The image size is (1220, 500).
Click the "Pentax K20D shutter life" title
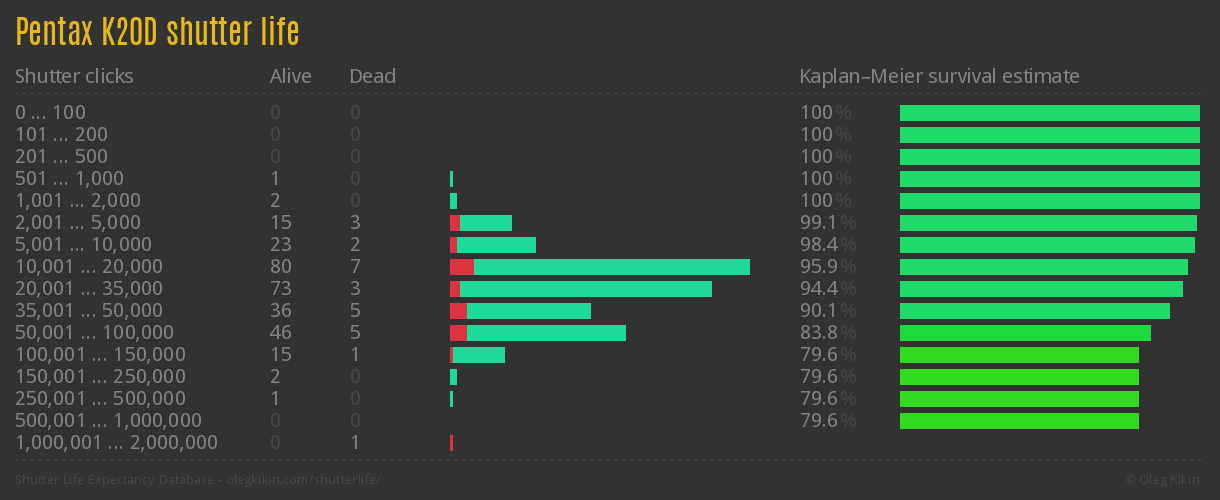point(157,32)
